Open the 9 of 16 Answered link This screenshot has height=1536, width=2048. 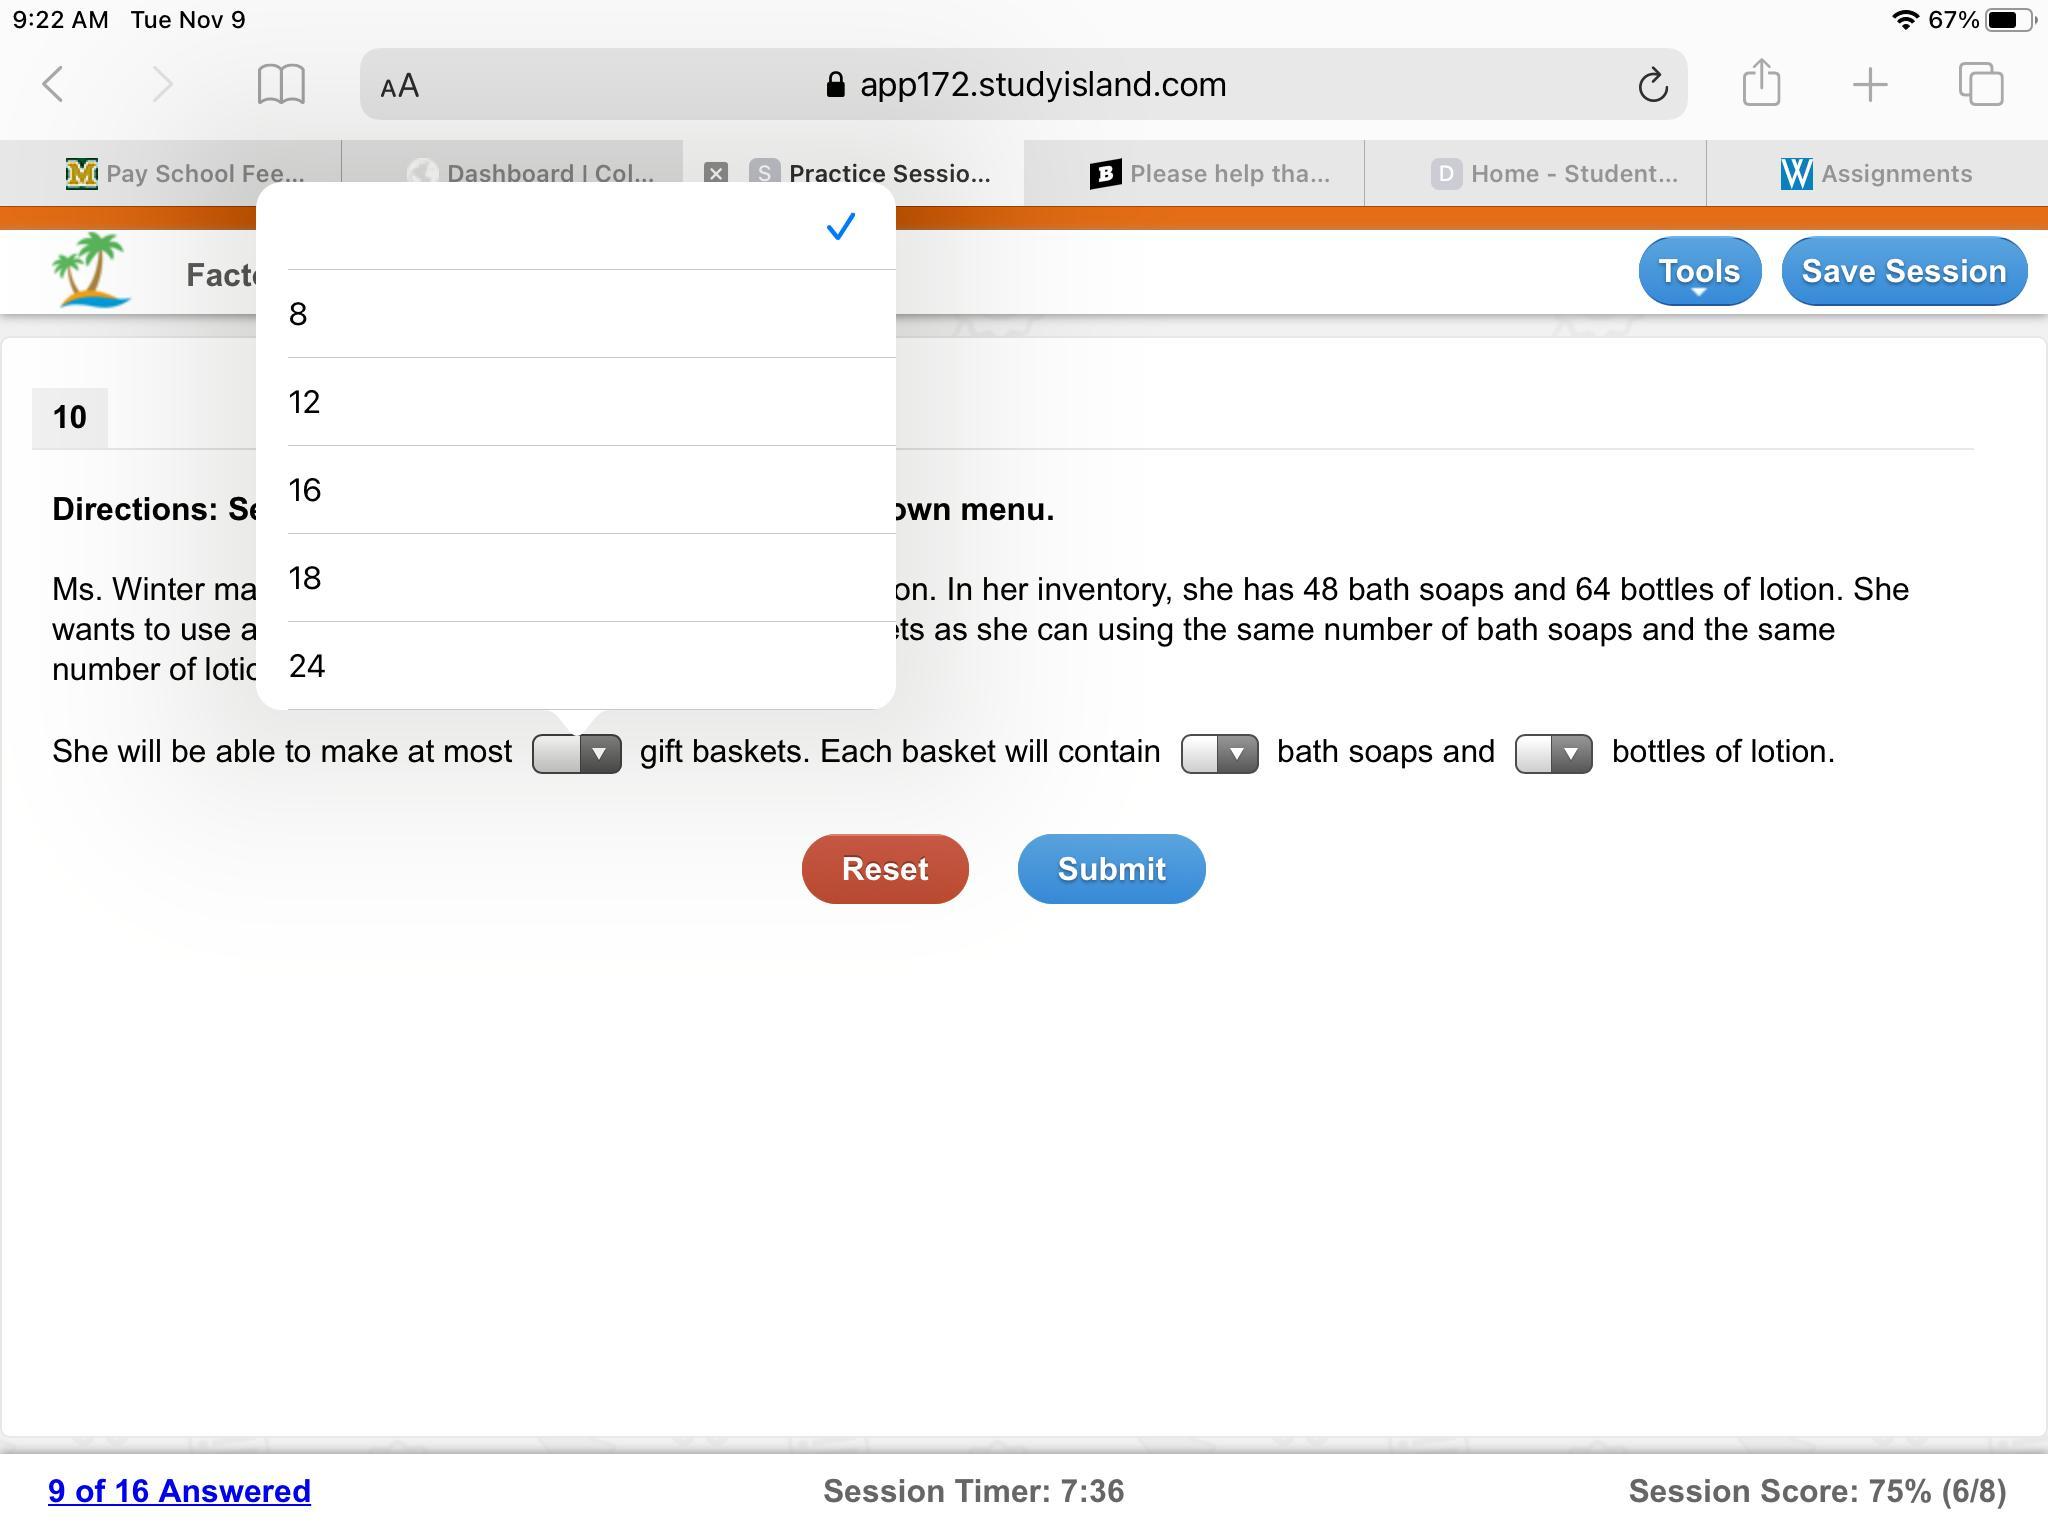[179, 1491]
